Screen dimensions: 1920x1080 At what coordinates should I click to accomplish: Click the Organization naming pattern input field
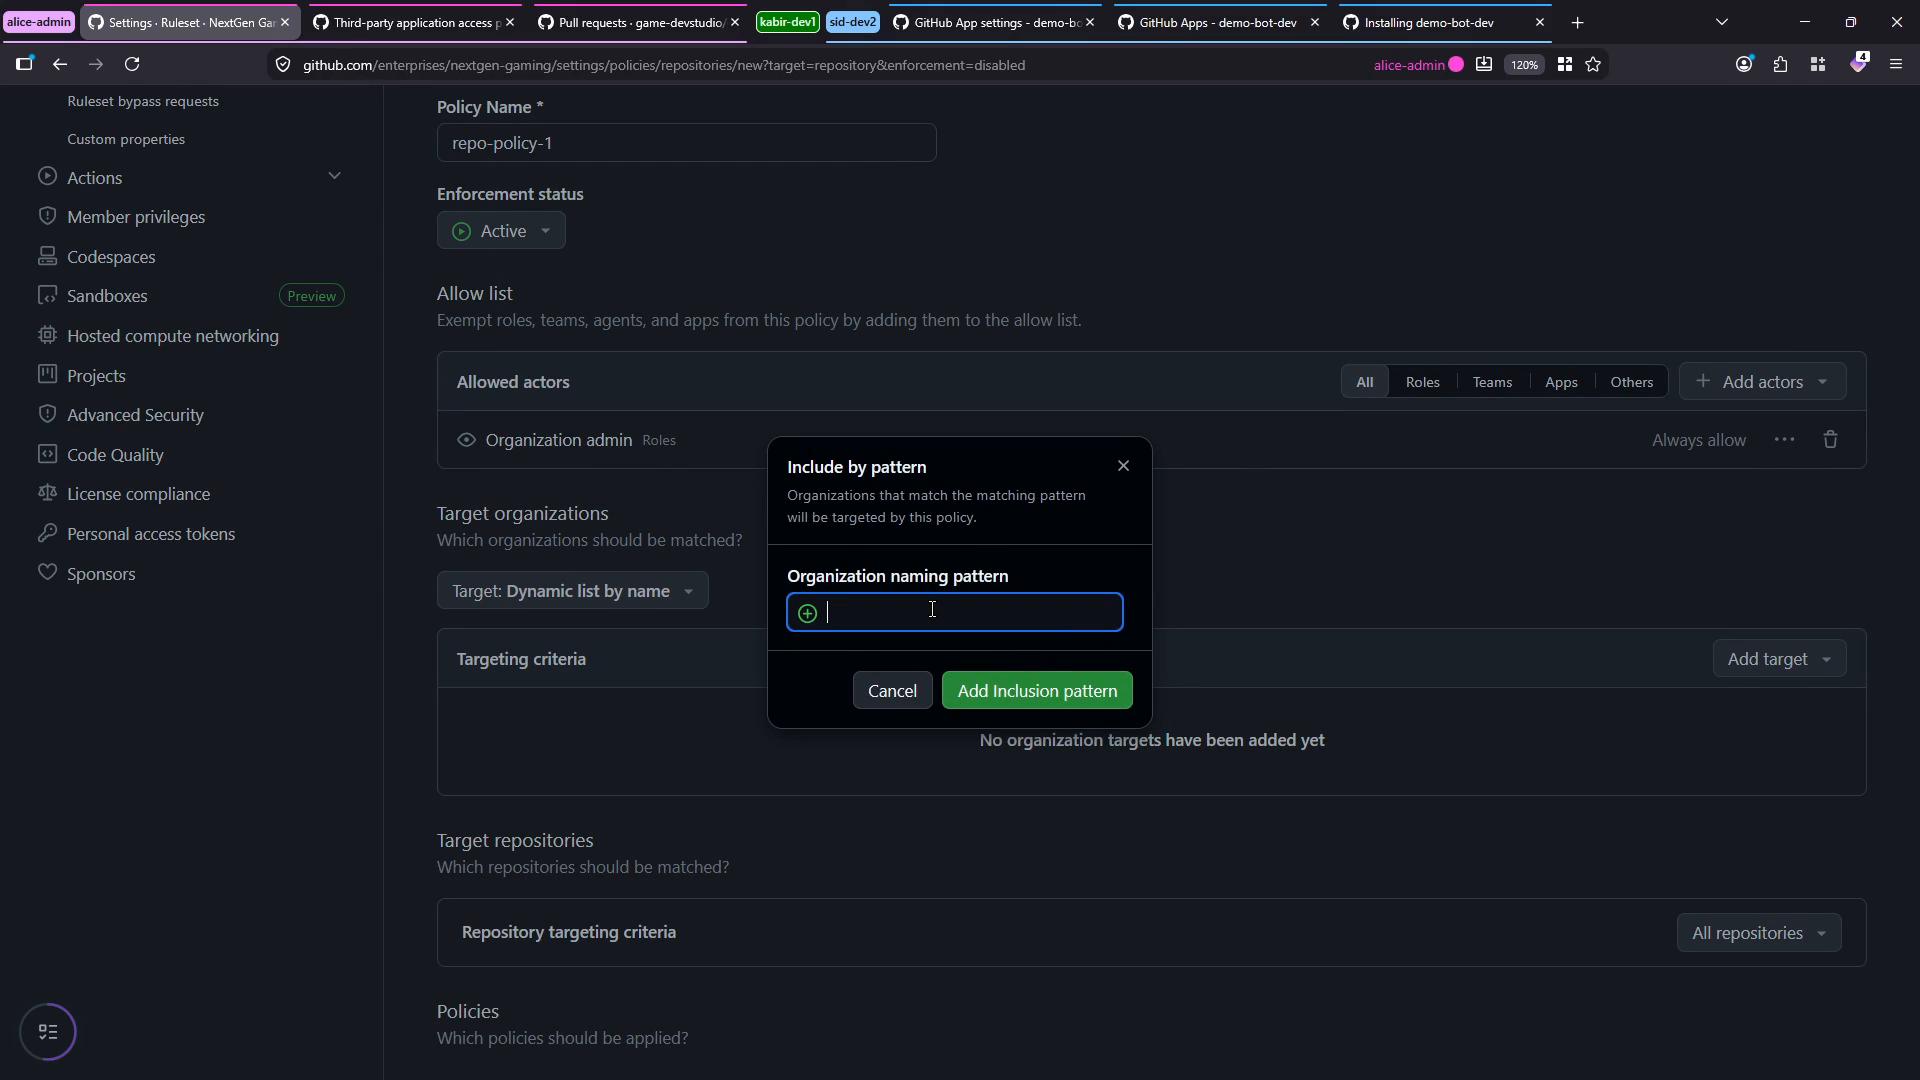[955, 612]
